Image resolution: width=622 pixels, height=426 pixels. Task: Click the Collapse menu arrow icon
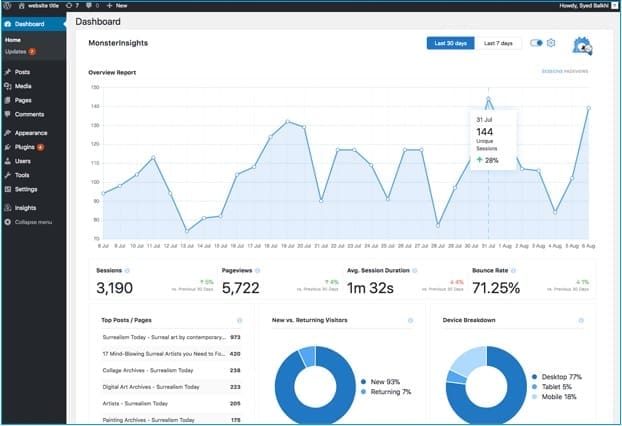pos(8,222)
